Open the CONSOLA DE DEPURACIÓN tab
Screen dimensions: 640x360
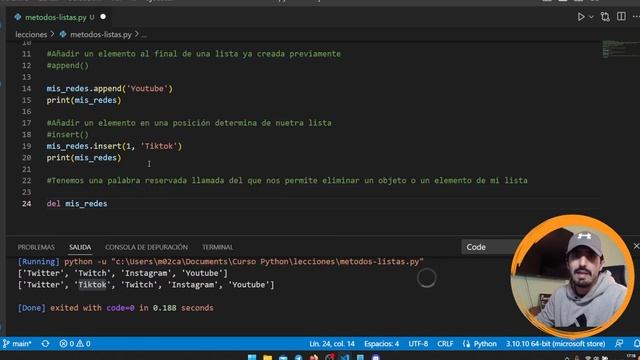pyautogui.click(x=146, y=247)
